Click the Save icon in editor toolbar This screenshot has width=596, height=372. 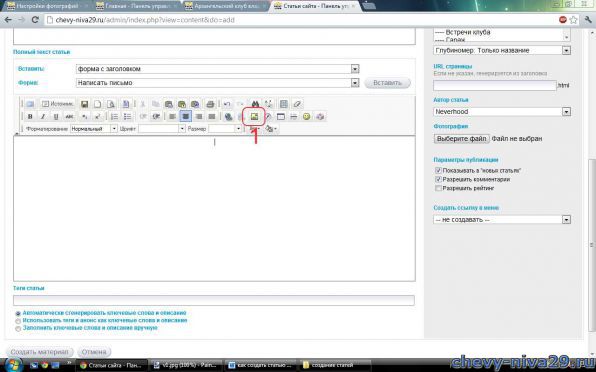[85, 104]
